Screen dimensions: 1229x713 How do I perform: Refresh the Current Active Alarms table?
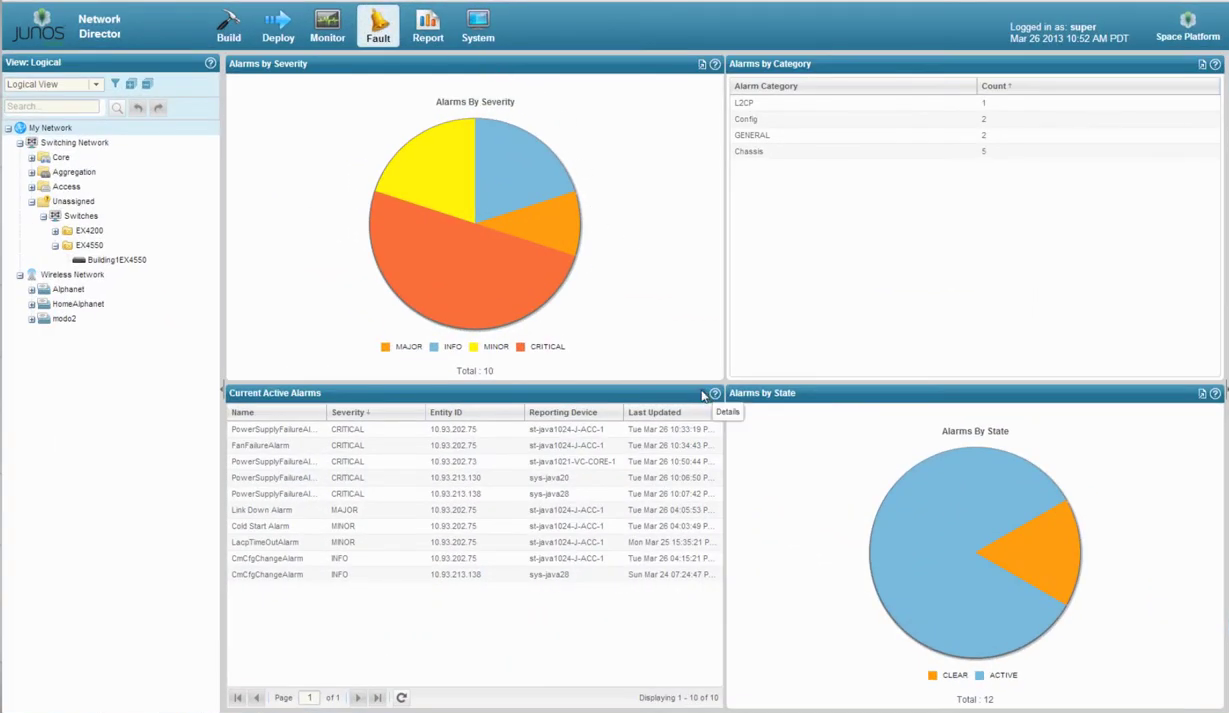(x=401, y=698)
